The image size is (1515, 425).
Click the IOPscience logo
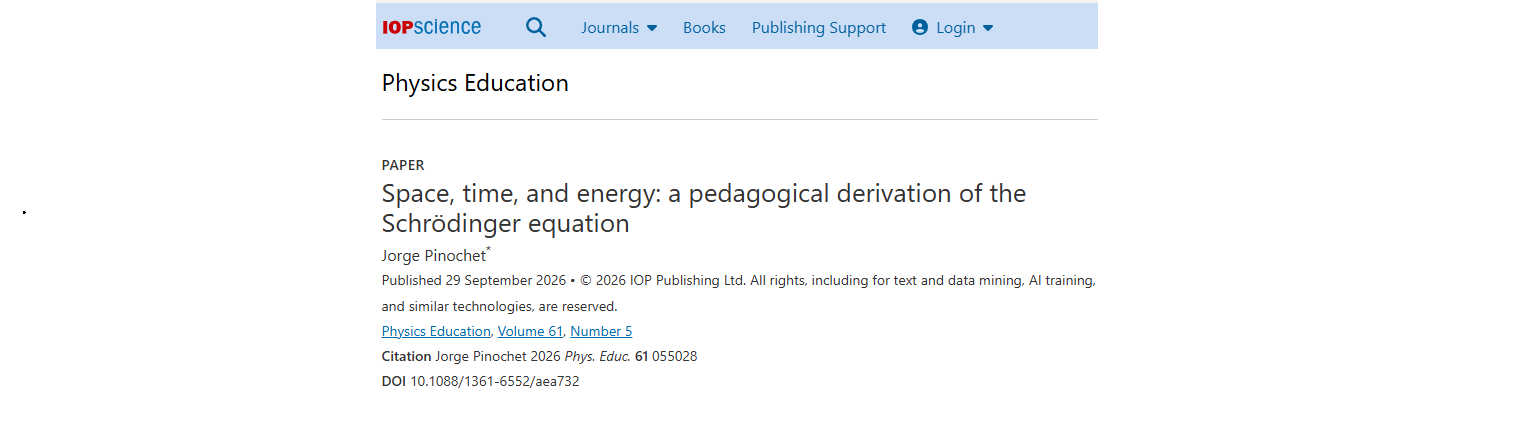pyautogui.click(x=431, y=27)
